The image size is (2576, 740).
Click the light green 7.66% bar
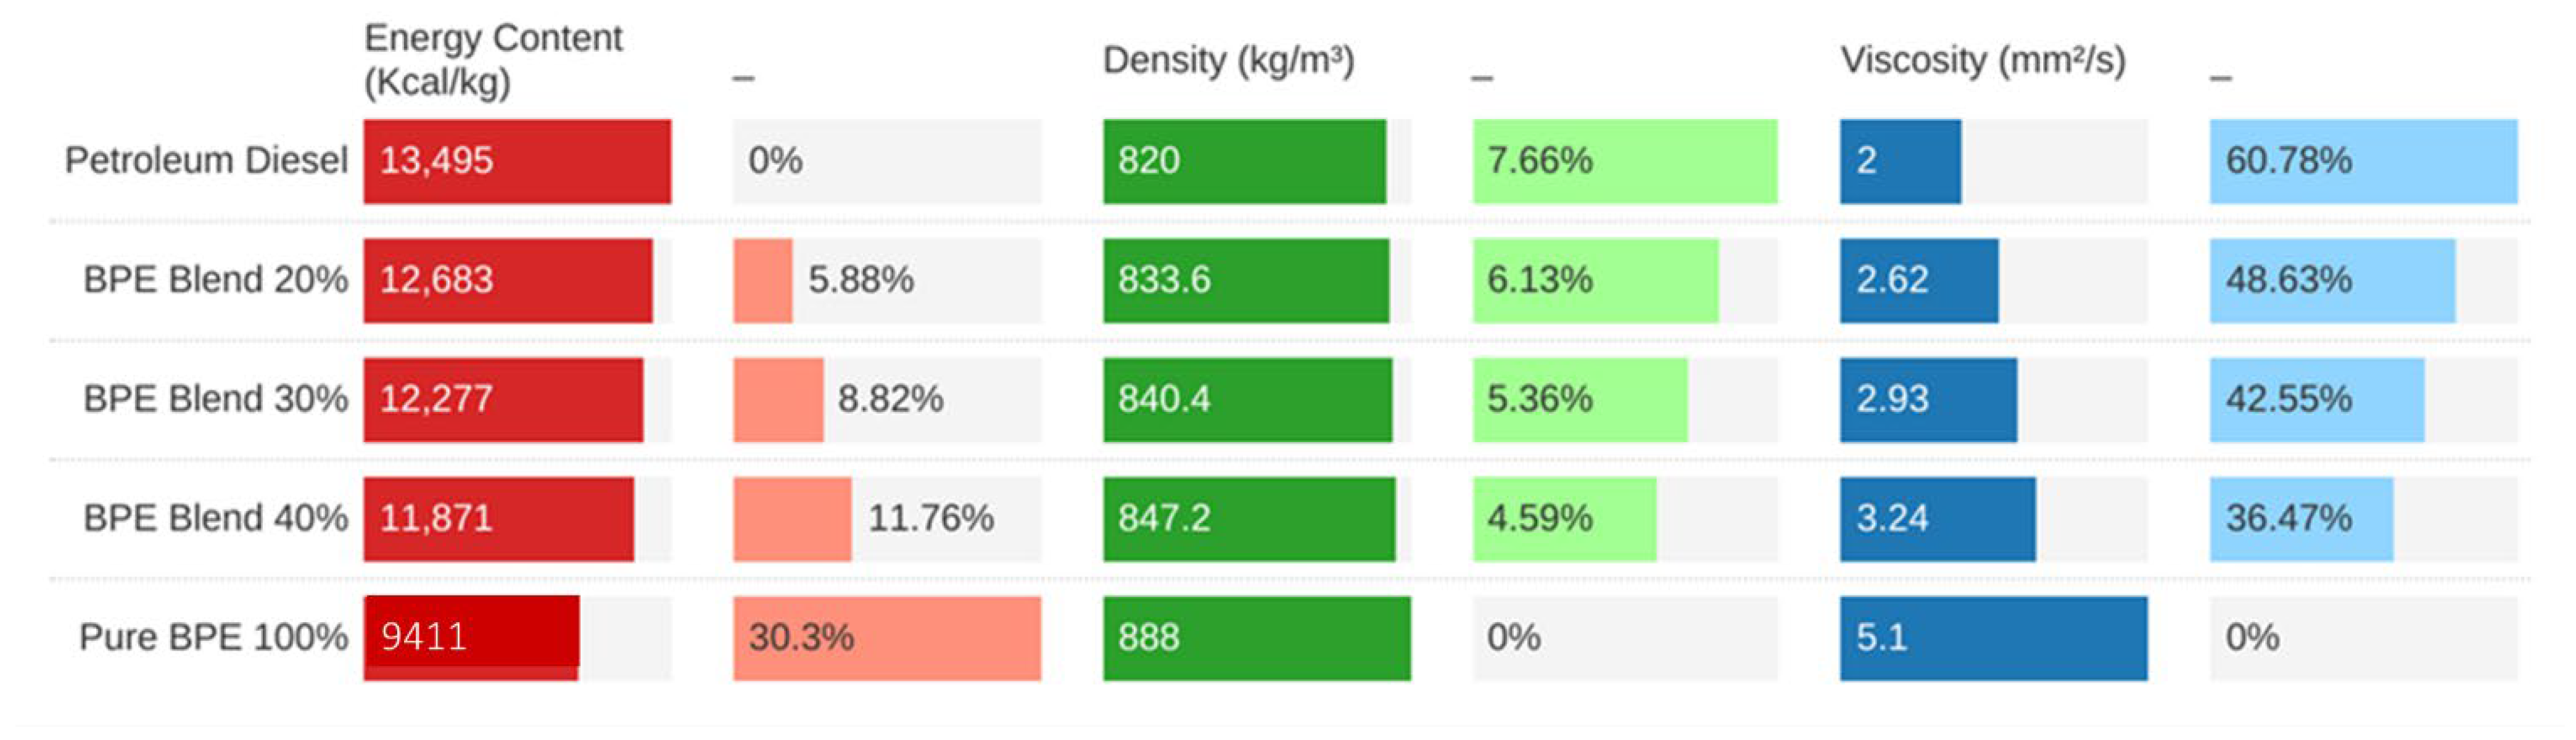[1625, 161]
